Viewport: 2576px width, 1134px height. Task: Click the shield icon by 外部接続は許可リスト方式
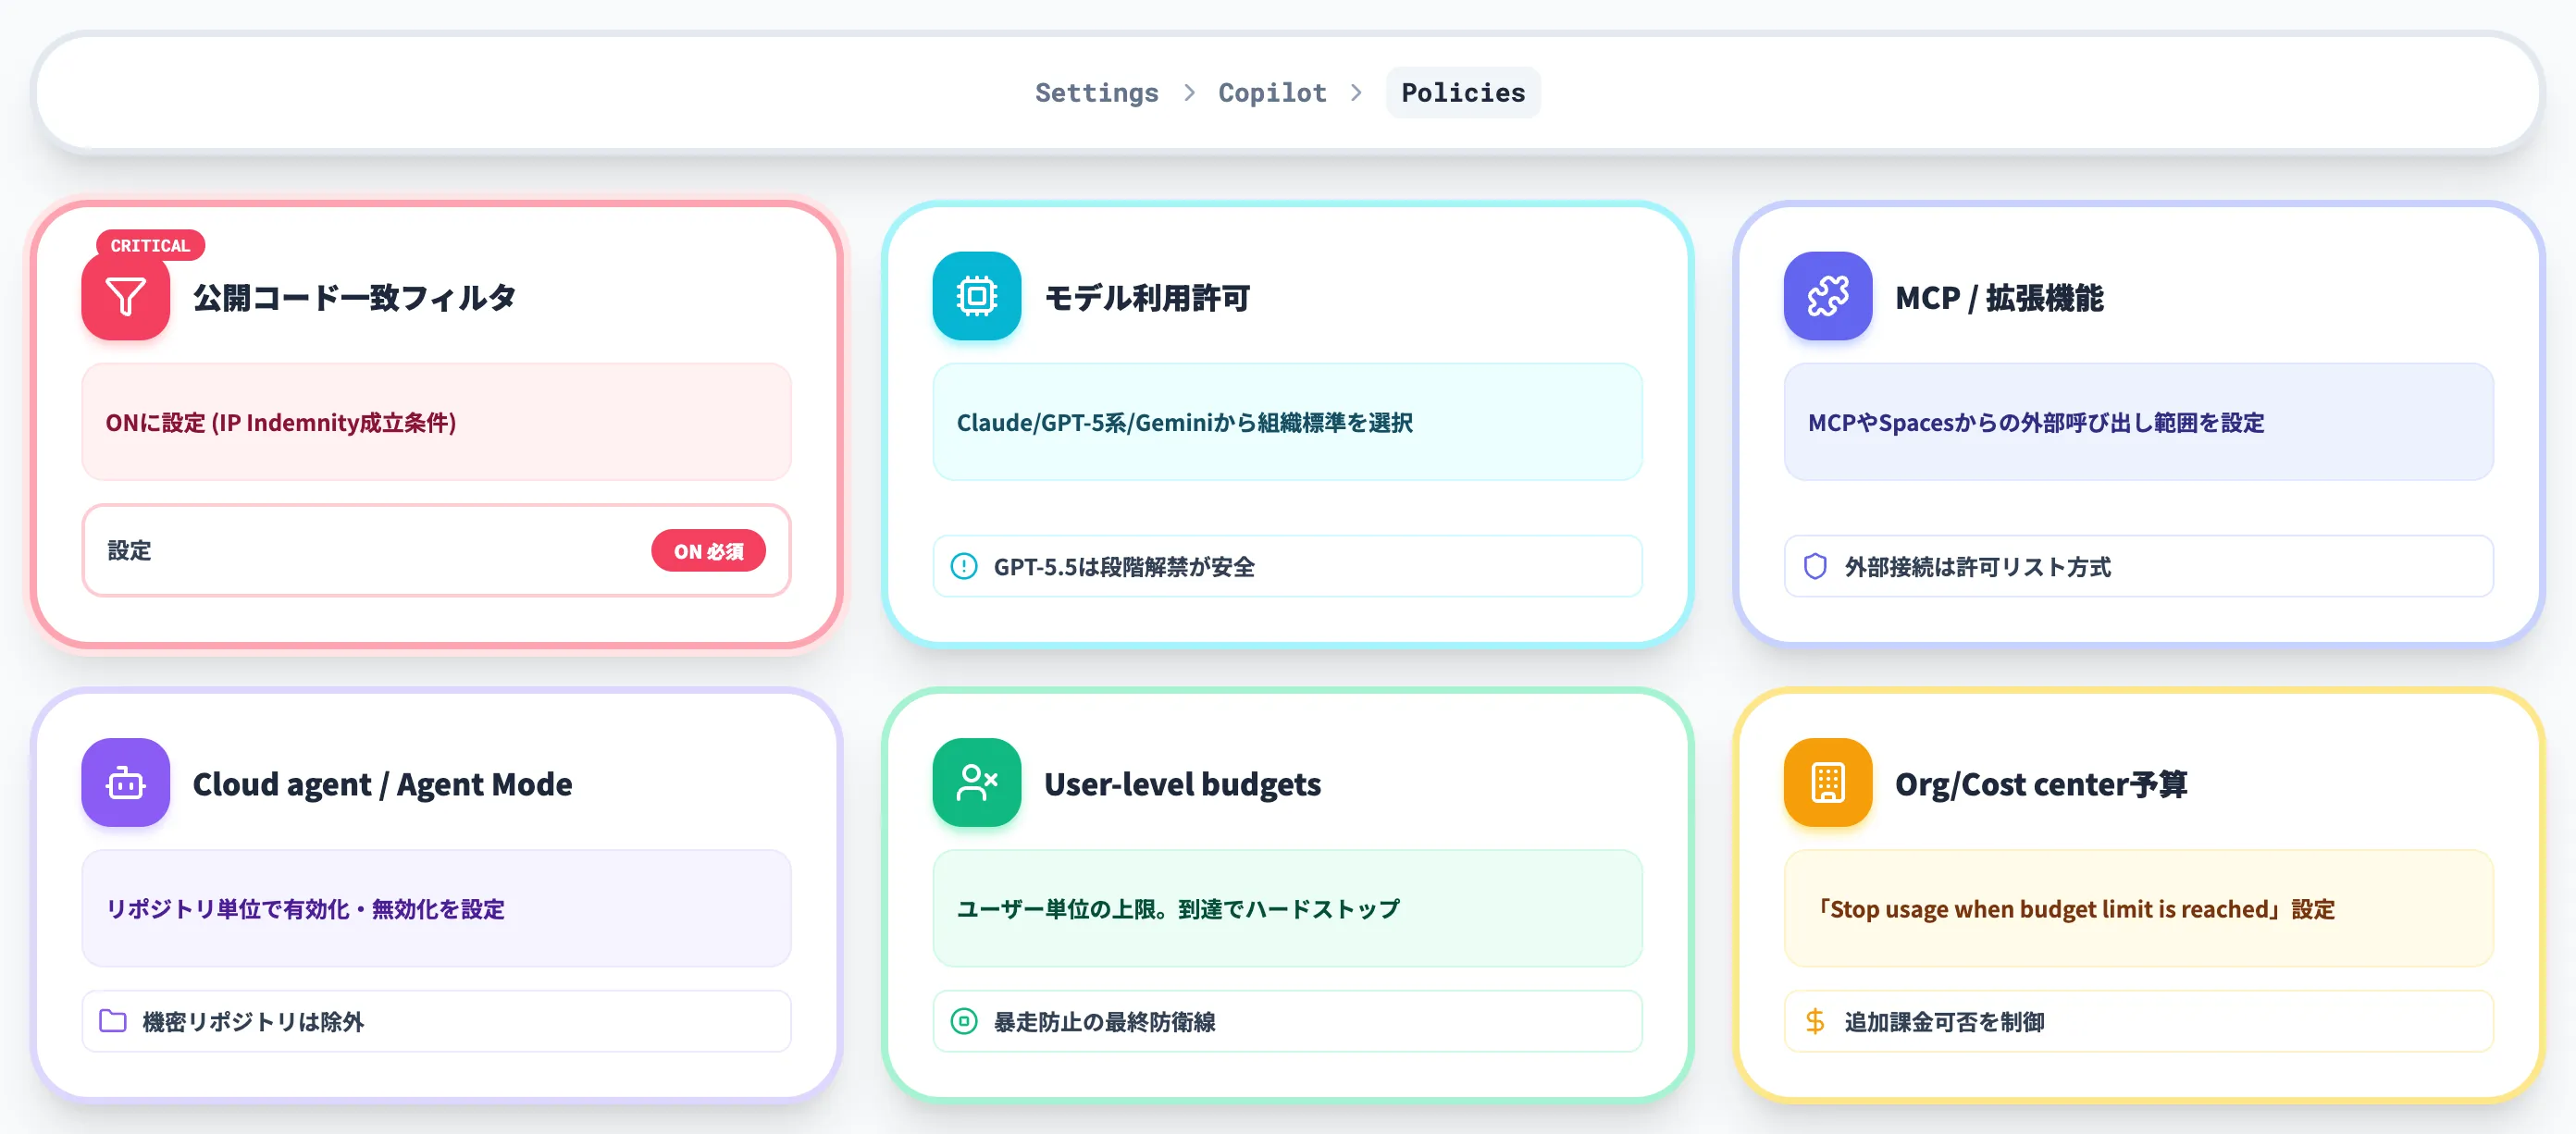click(1814, 567)
